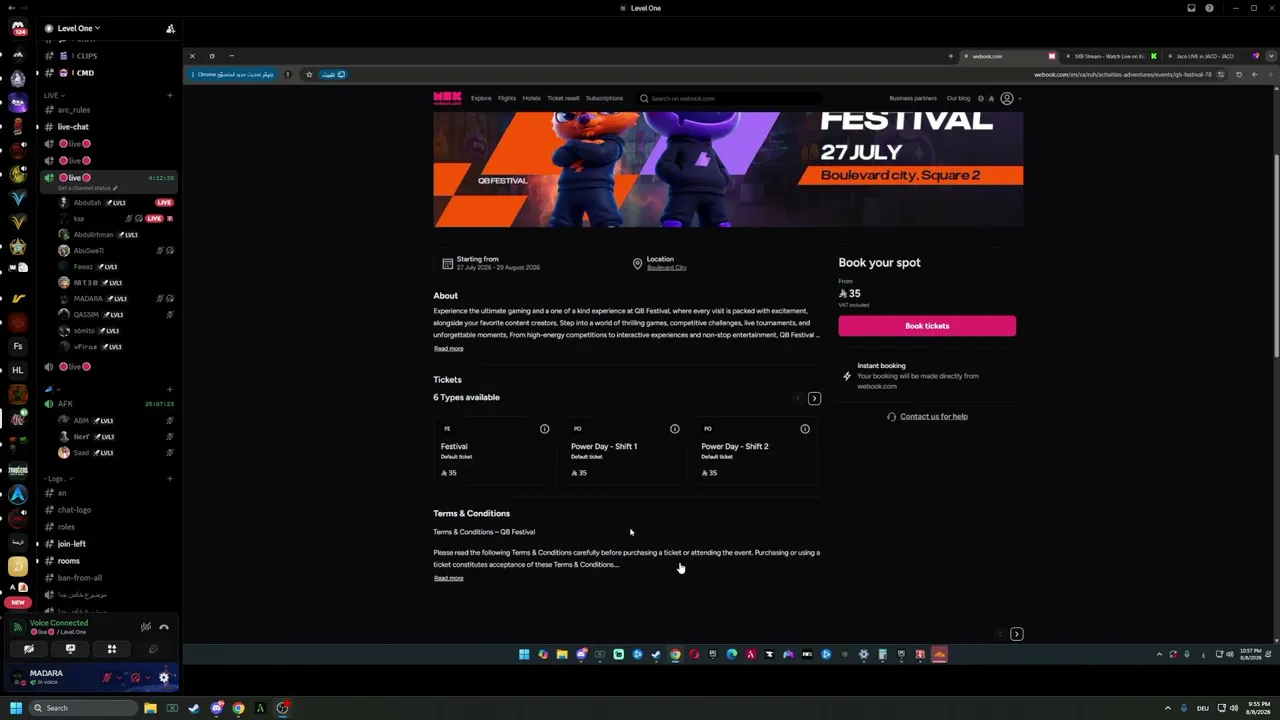Undeafen headphones in MADARA user panel

pyautogui.click(x=136, y=677)
